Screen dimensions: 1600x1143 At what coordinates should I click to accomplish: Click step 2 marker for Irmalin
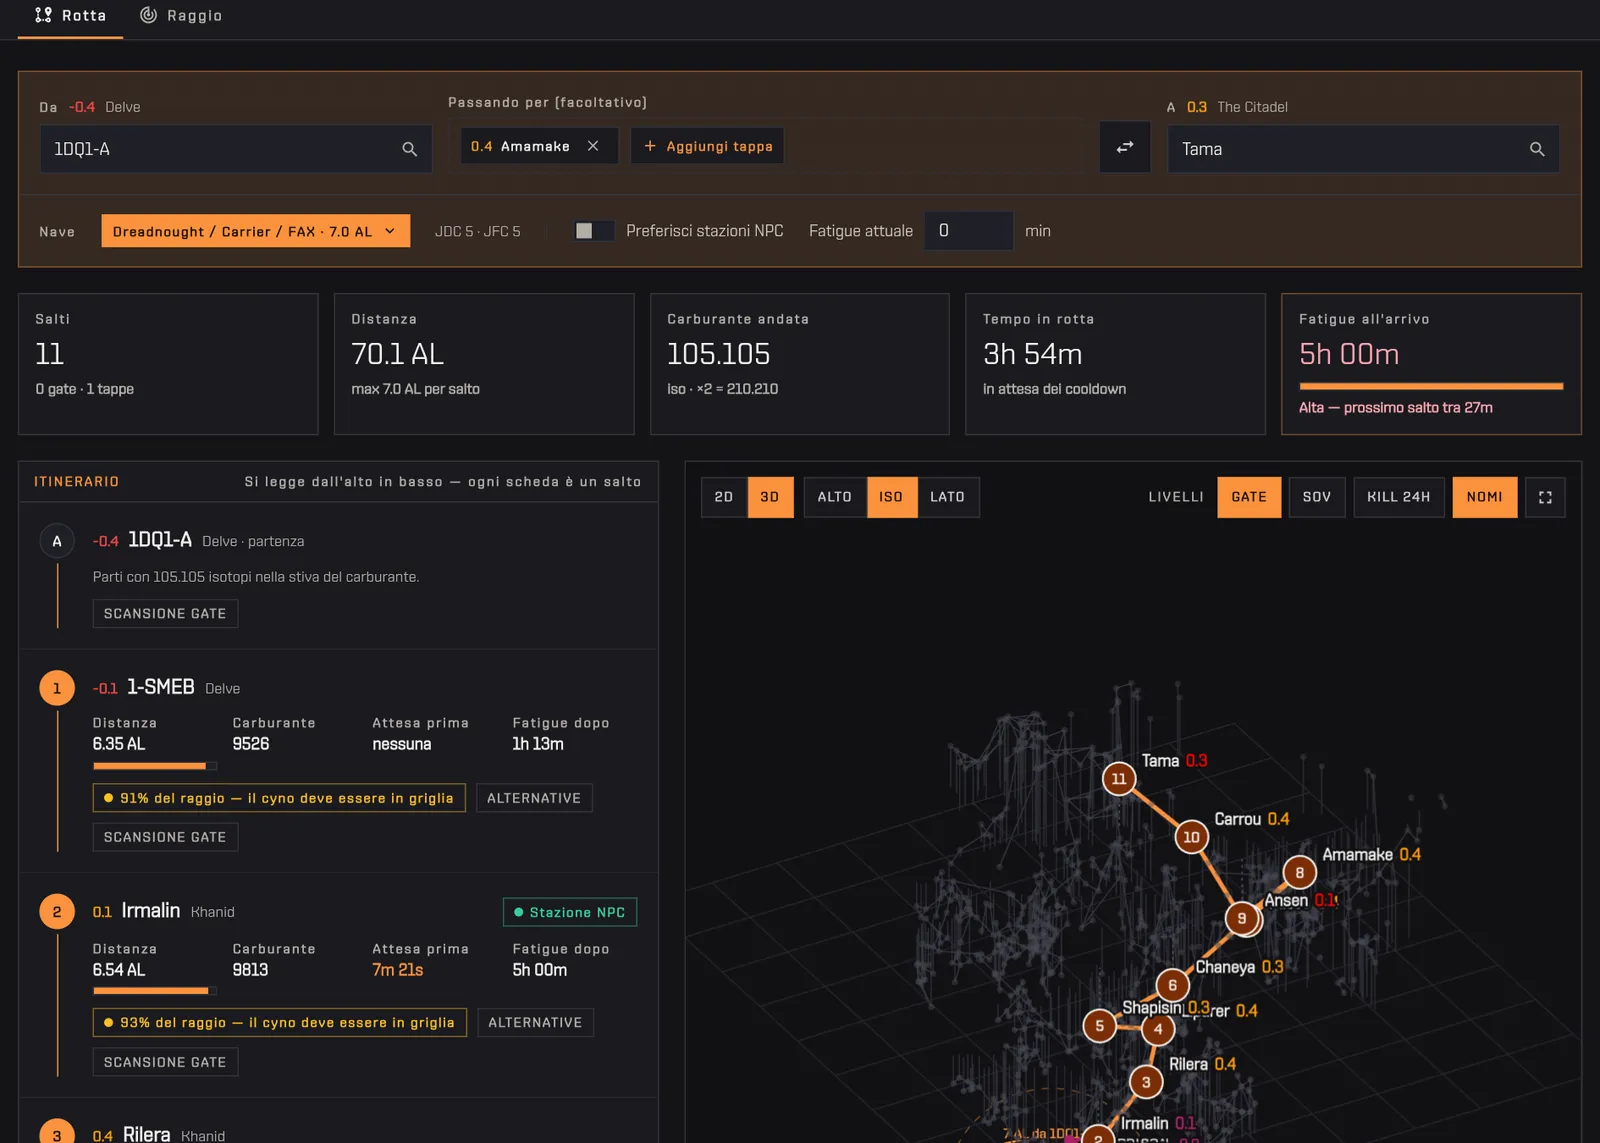coord(57,912)
